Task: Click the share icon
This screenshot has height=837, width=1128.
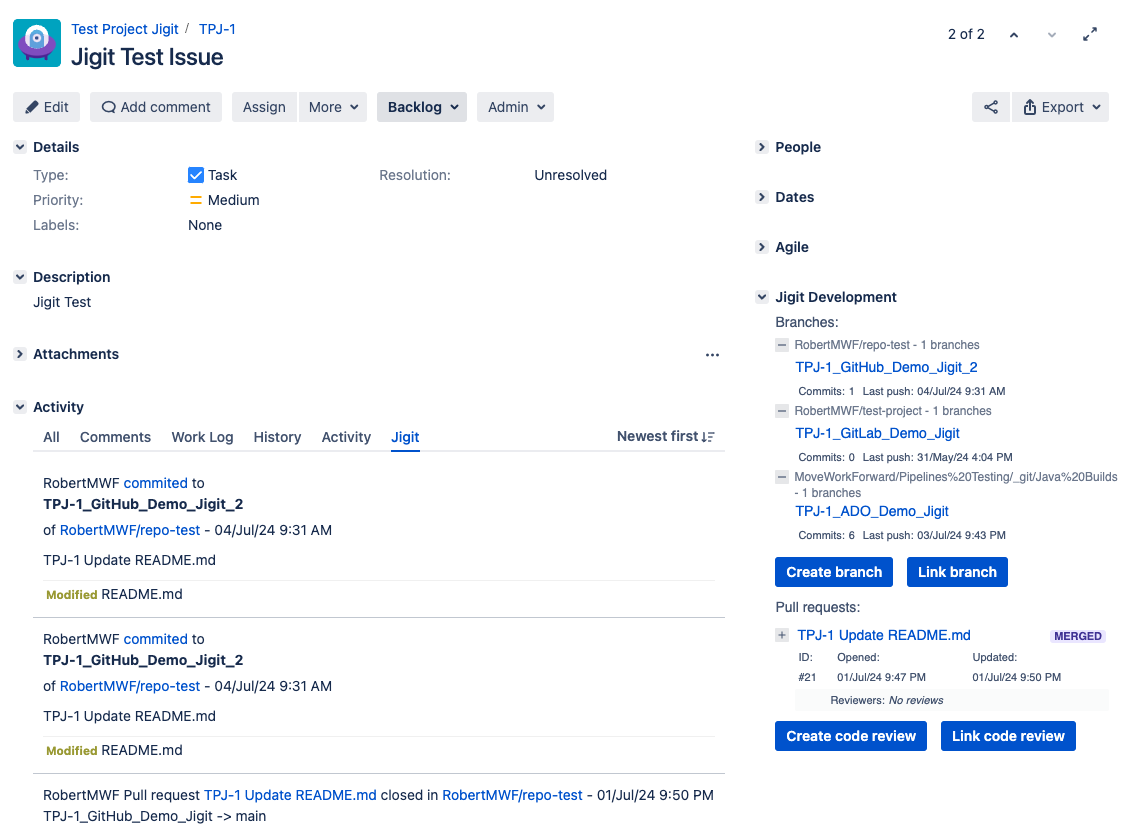Action: pyautogui.click(x=991, y=107)
